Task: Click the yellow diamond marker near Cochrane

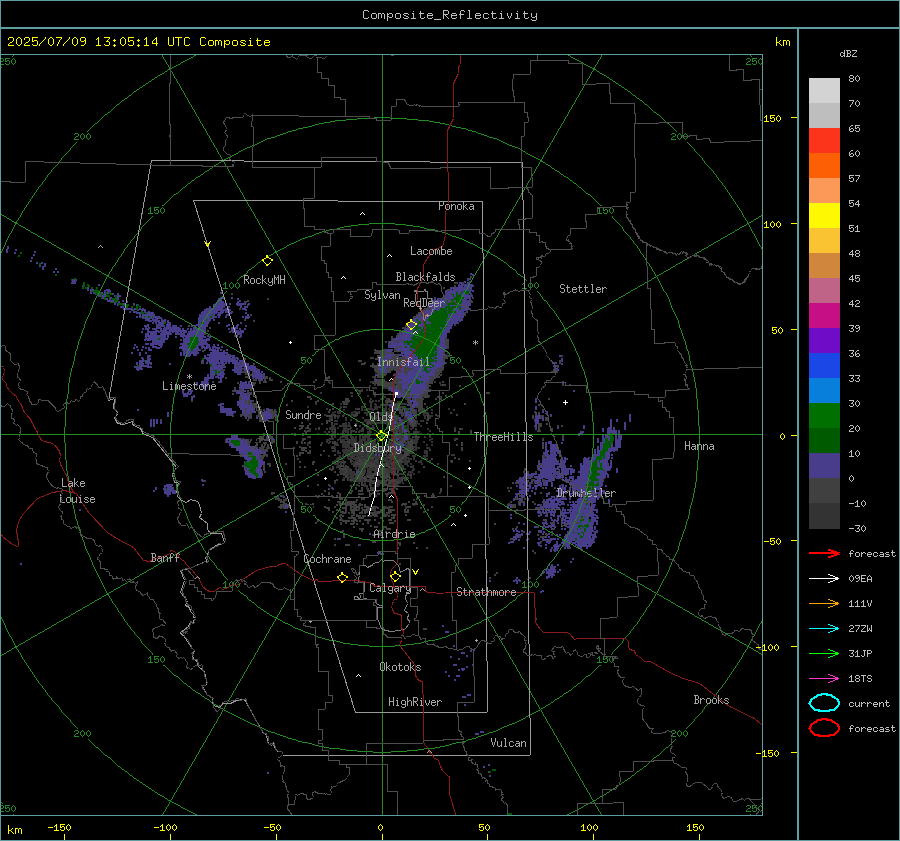Action: [x=342, y=578]
